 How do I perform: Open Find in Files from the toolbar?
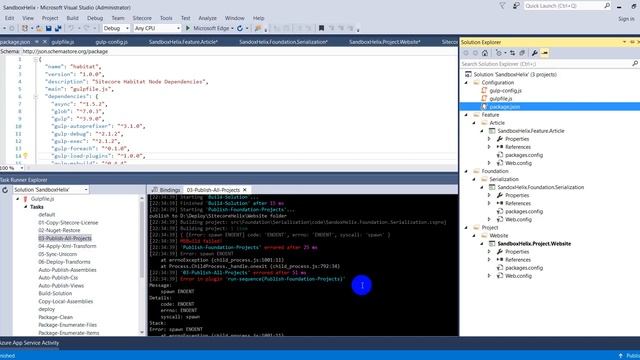[x=258, y=28]
